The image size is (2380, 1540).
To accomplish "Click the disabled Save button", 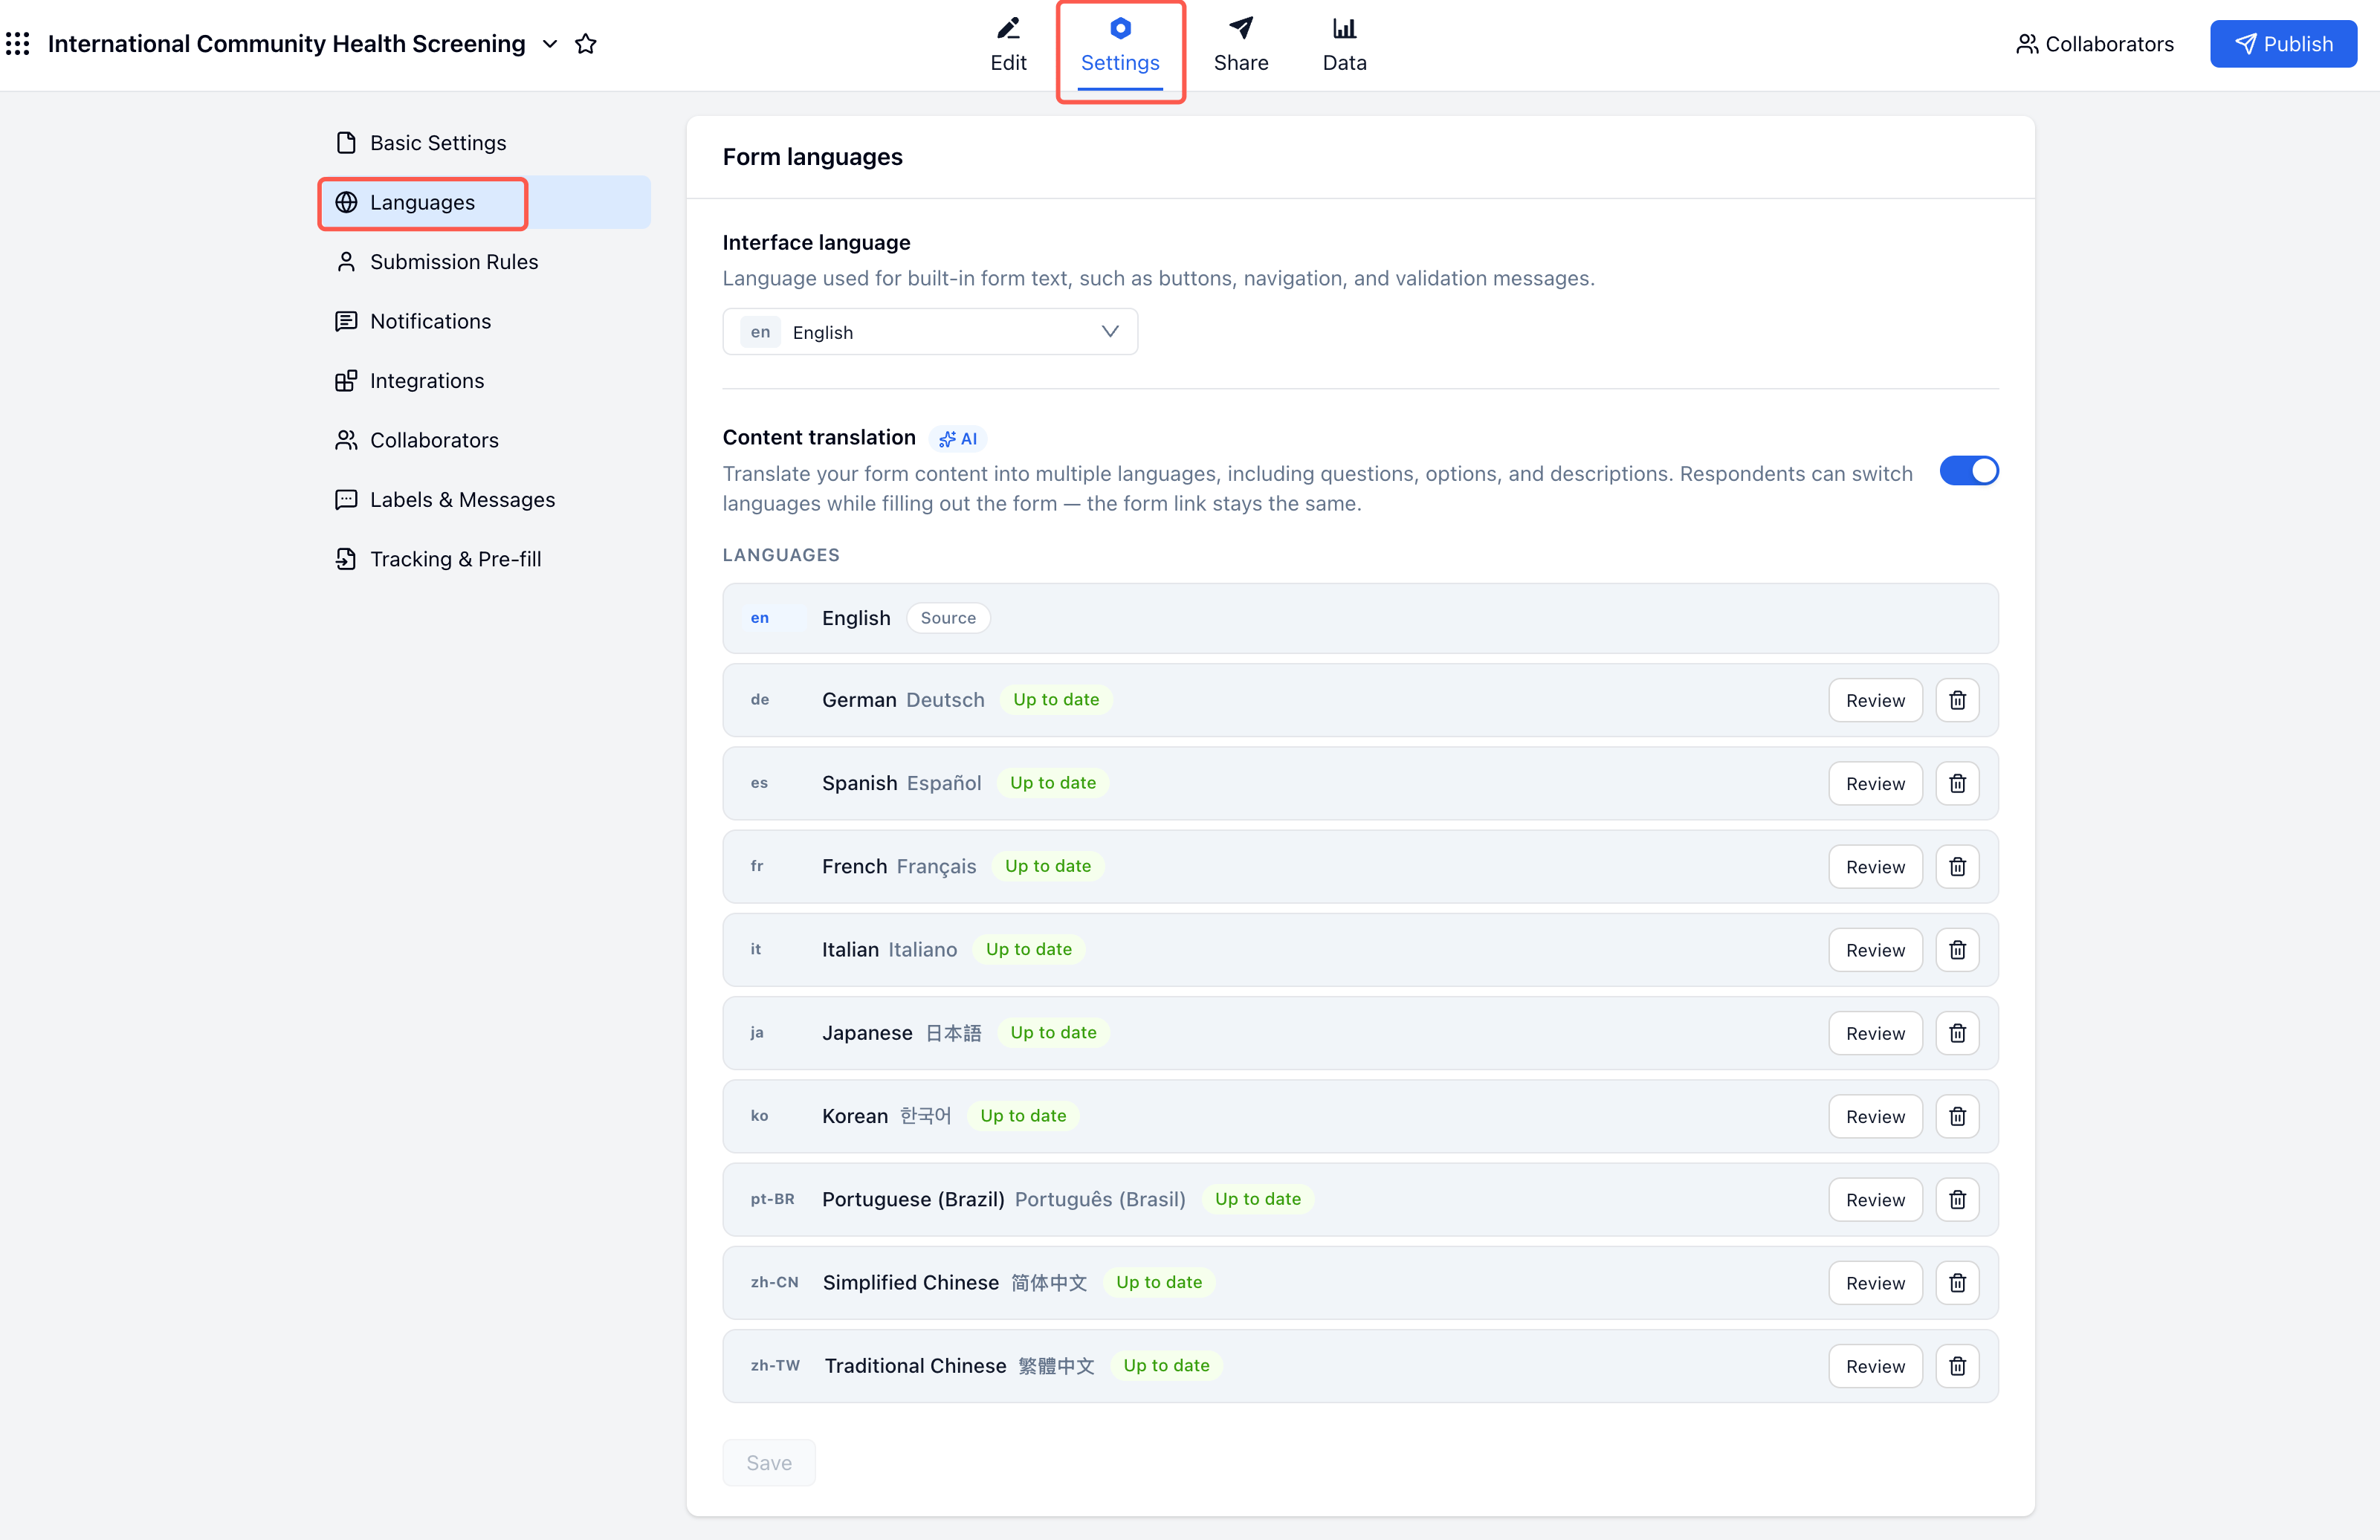I will coord(769,1463).
